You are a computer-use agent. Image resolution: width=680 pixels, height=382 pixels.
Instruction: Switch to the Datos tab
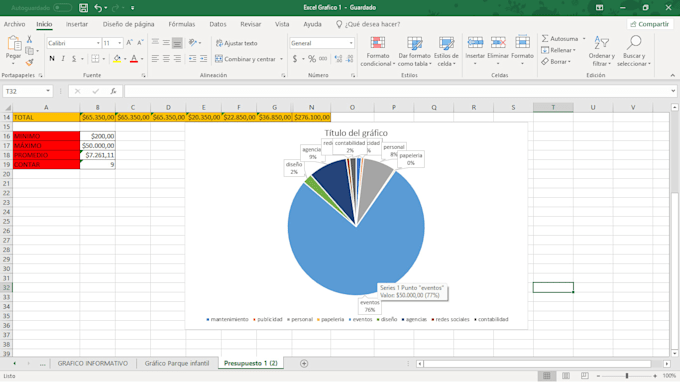[x=218, y=24]
